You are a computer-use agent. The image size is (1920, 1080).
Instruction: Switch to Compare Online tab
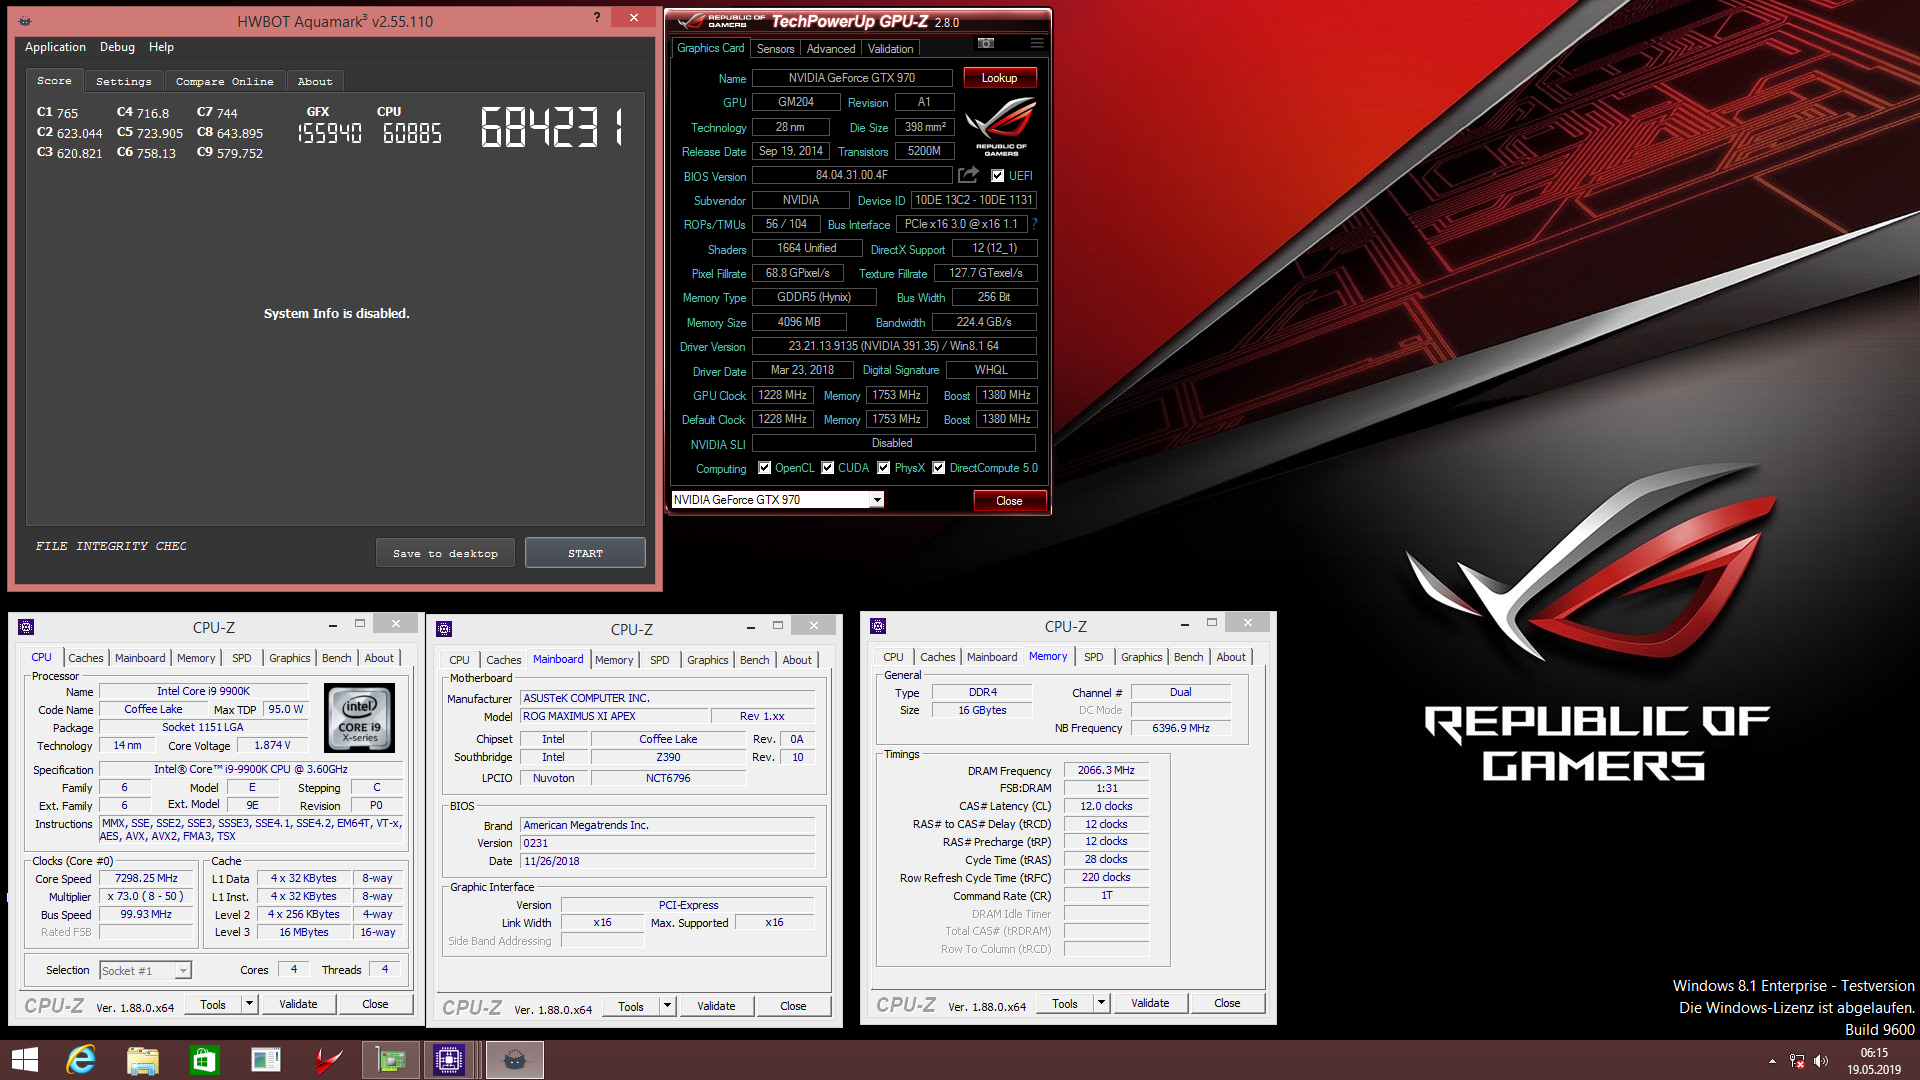pyautogui.click(x=224, y=82)
